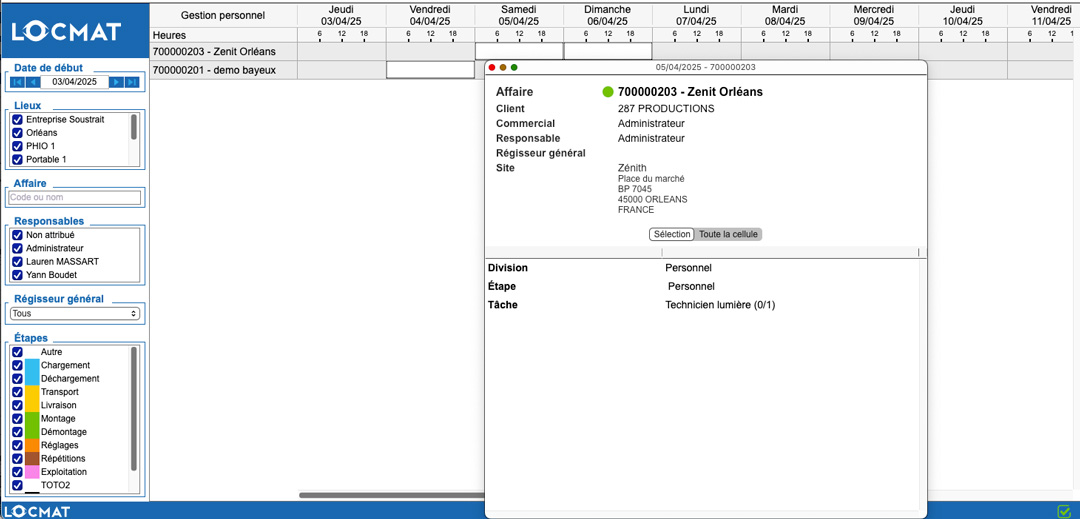Click the Heures row label
1080x519 pixels.
click(169, 35)
